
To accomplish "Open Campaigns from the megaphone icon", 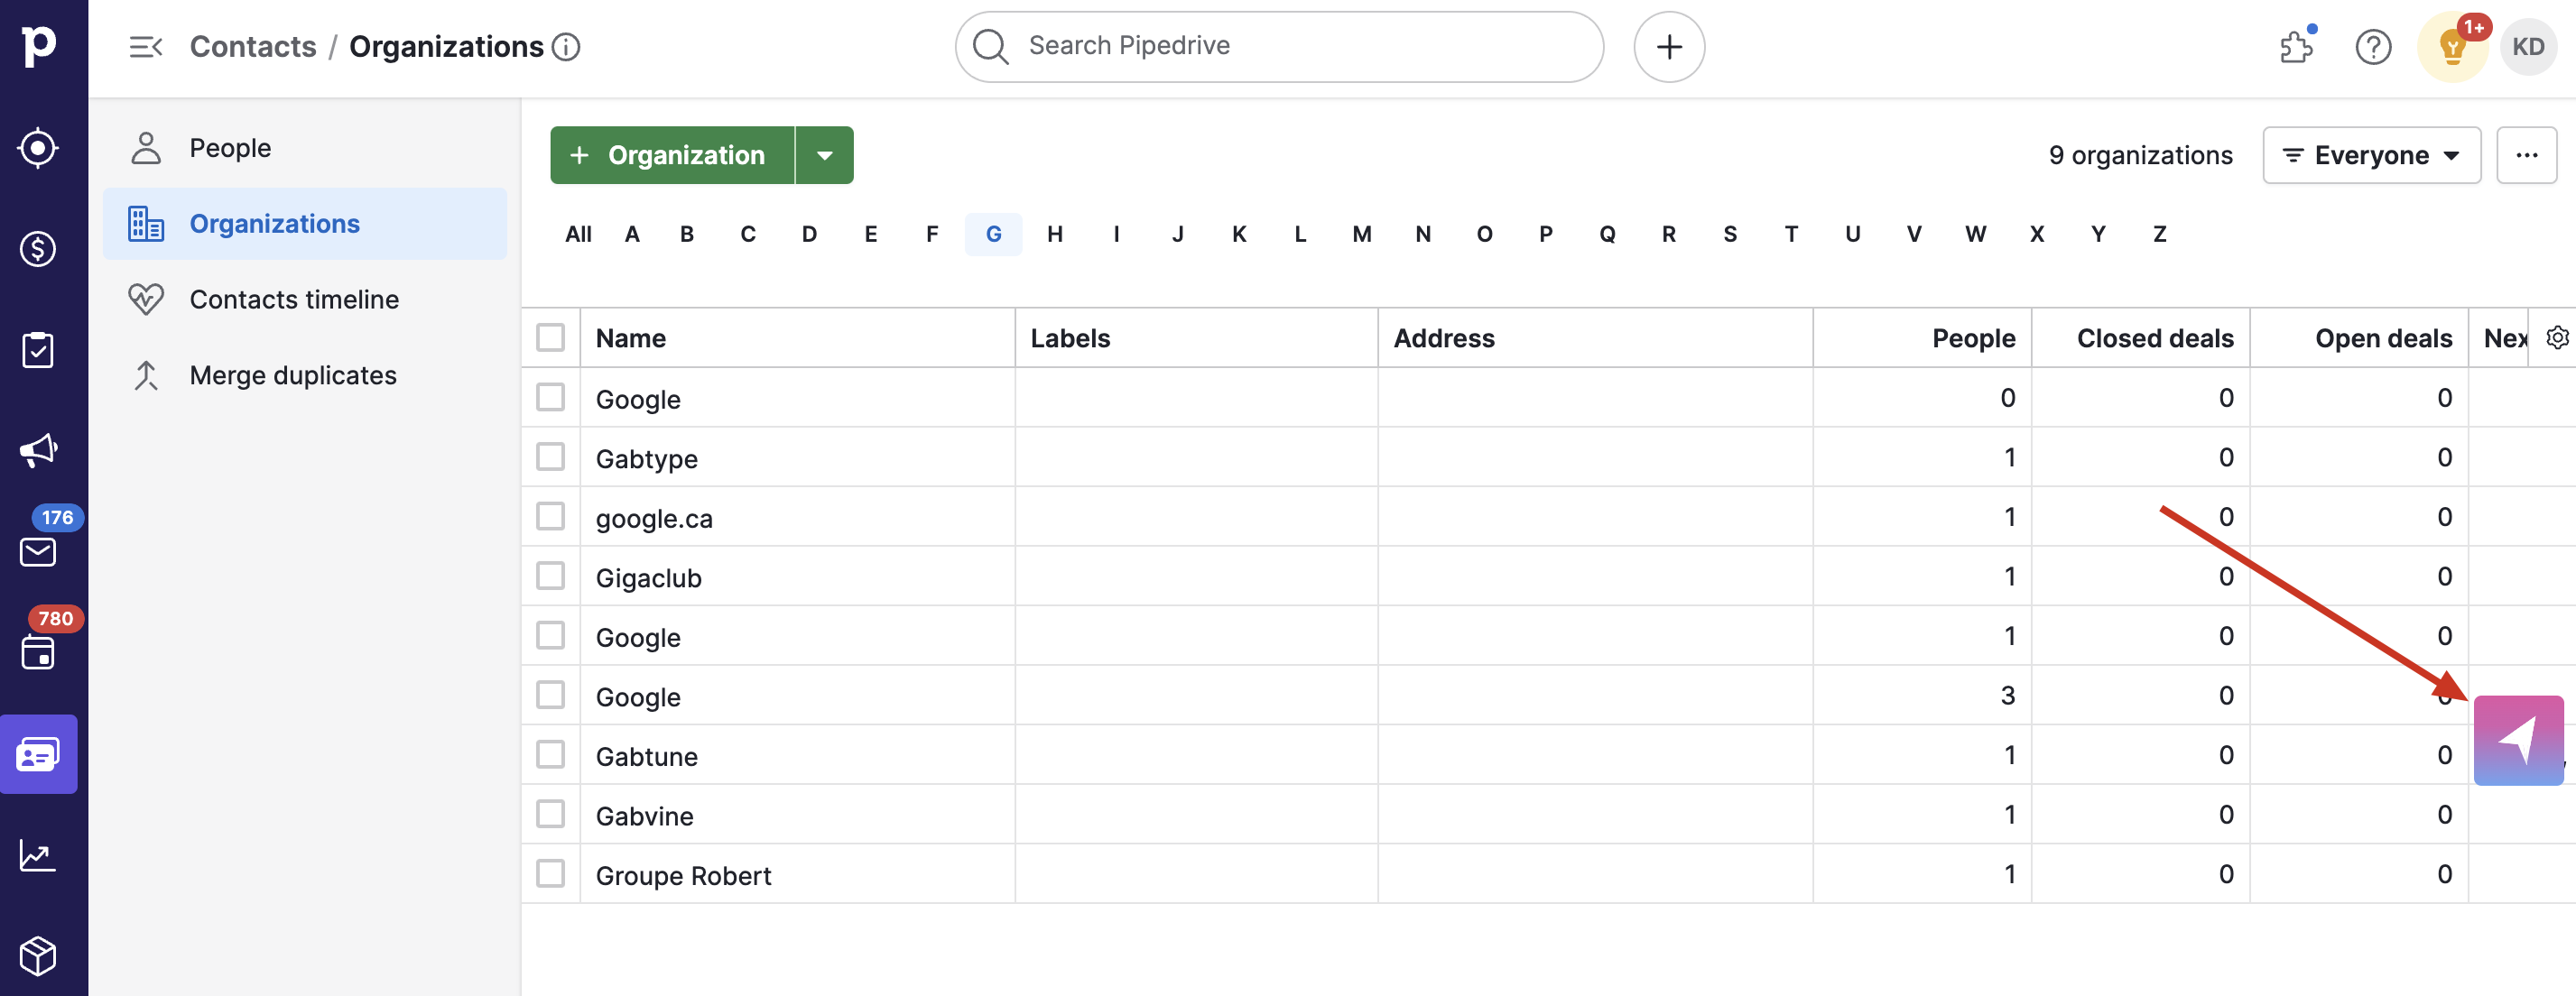I will click(38, 450).
